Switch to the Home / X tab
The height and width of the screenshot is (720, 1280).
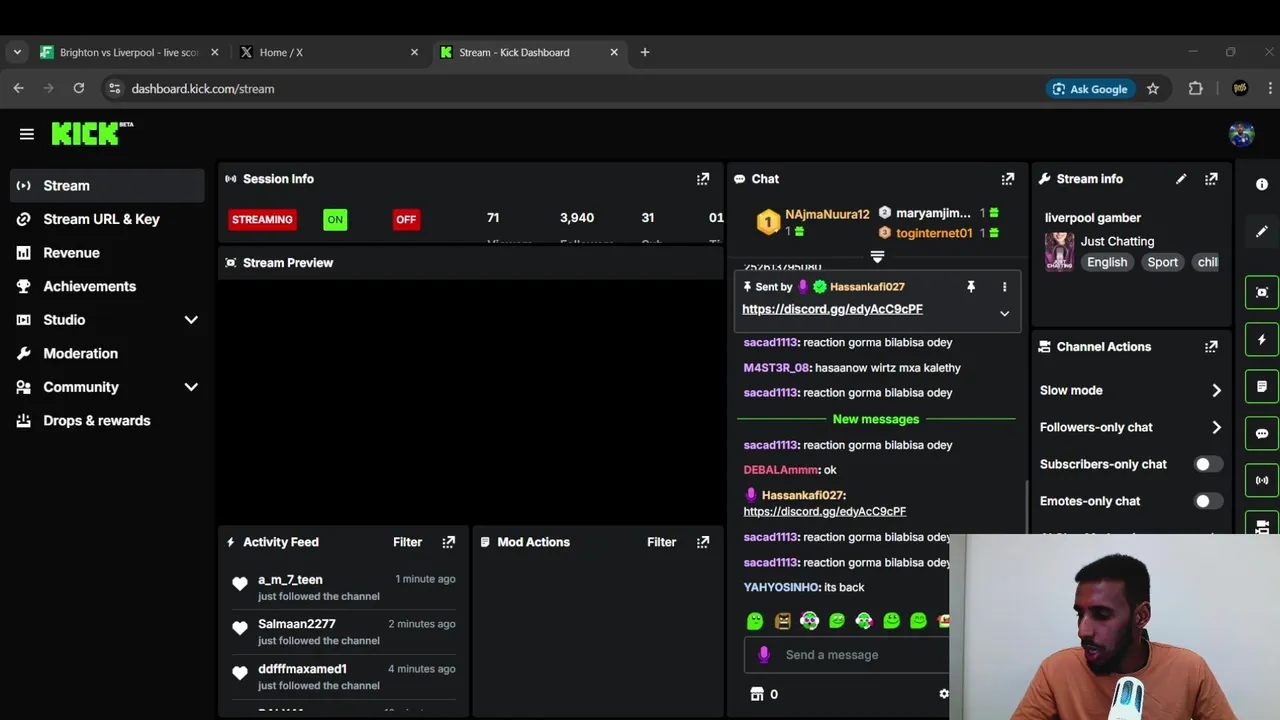[x=328, y=52]
